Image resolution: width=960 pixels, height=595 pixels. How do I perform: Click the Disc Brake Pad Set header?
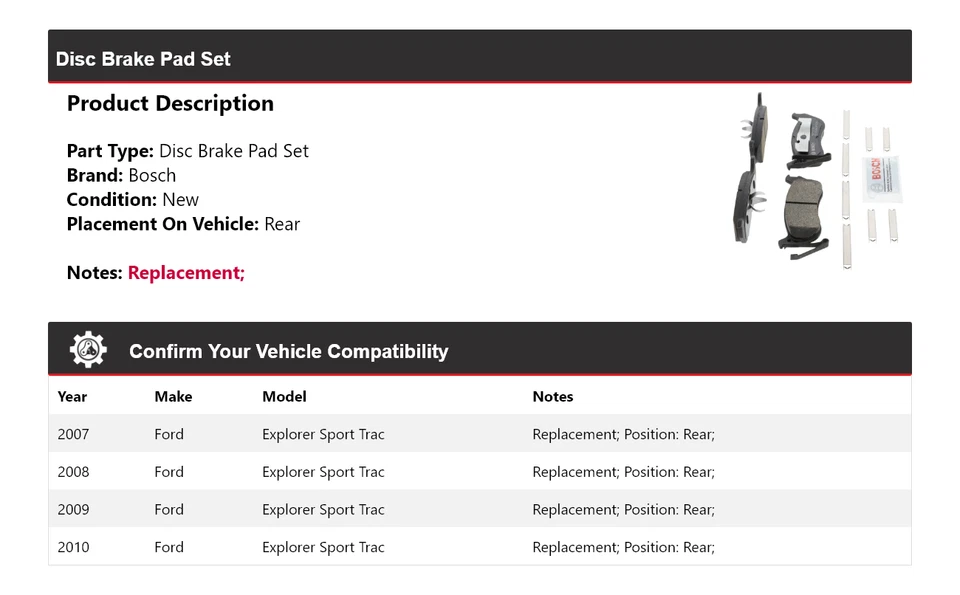(x=143, y=59)
